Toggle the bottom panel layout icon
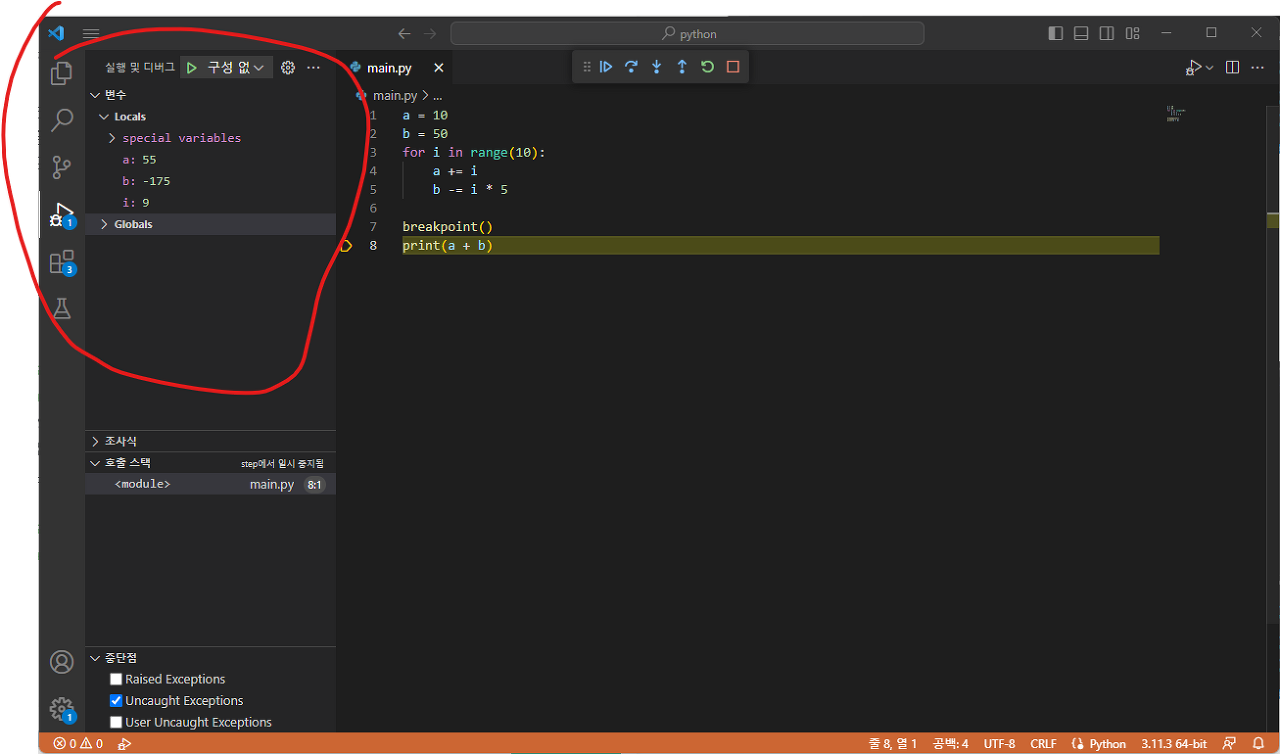 [x=1081, y=33]
